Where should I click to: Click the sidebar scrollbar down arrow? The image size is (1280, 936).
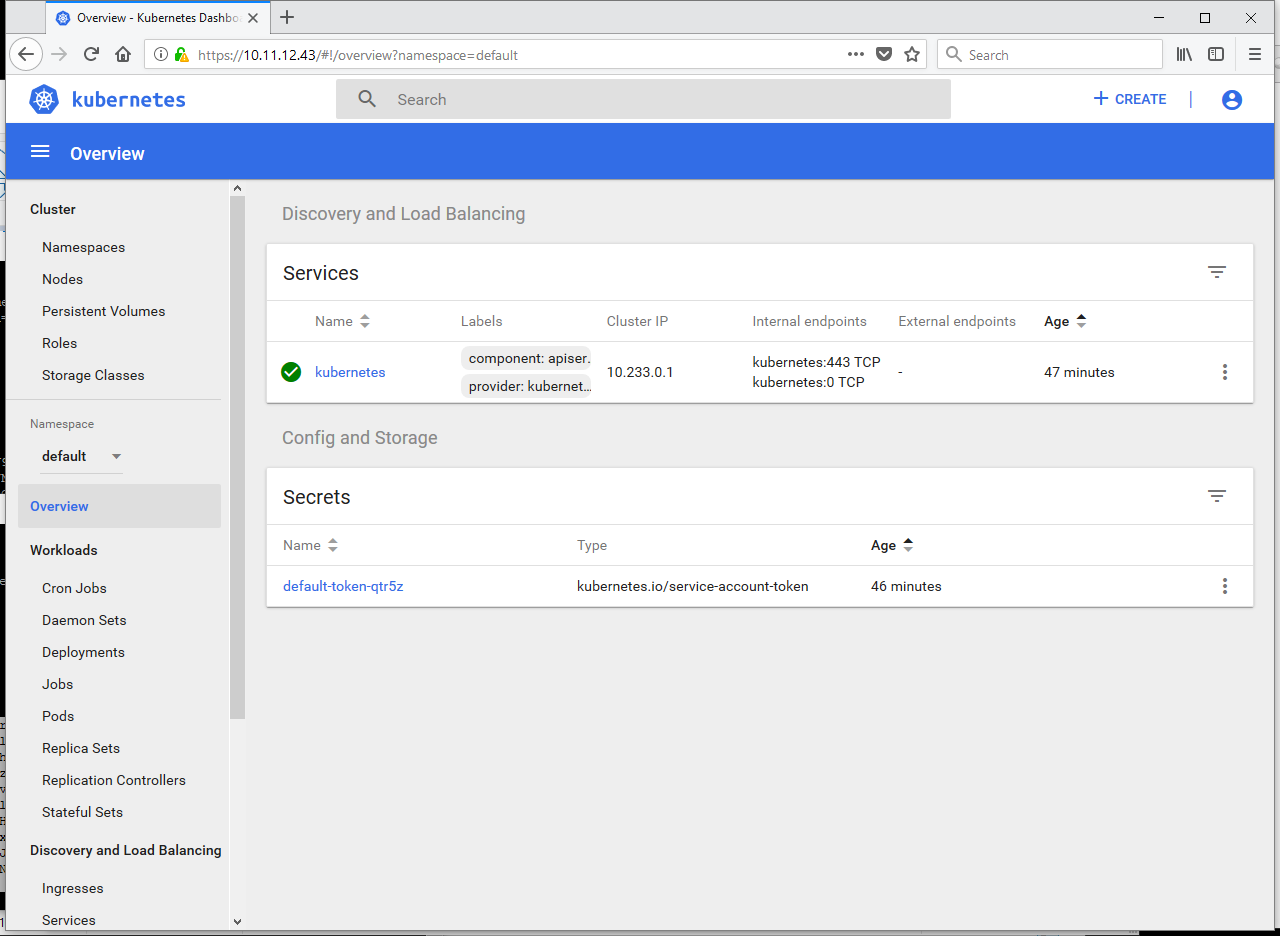(x=237, y=921)
